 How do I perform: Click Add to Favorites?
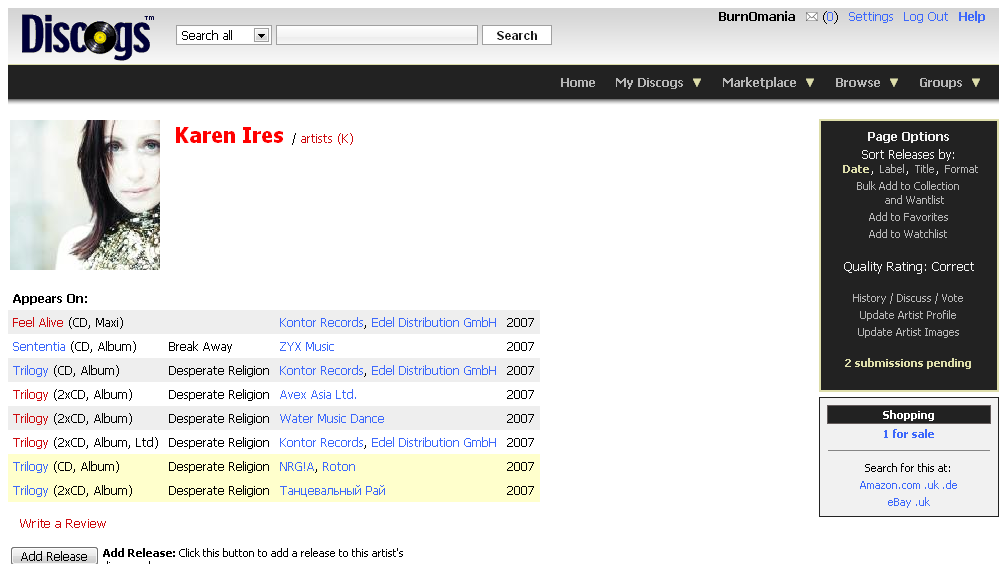click(908, 217)
